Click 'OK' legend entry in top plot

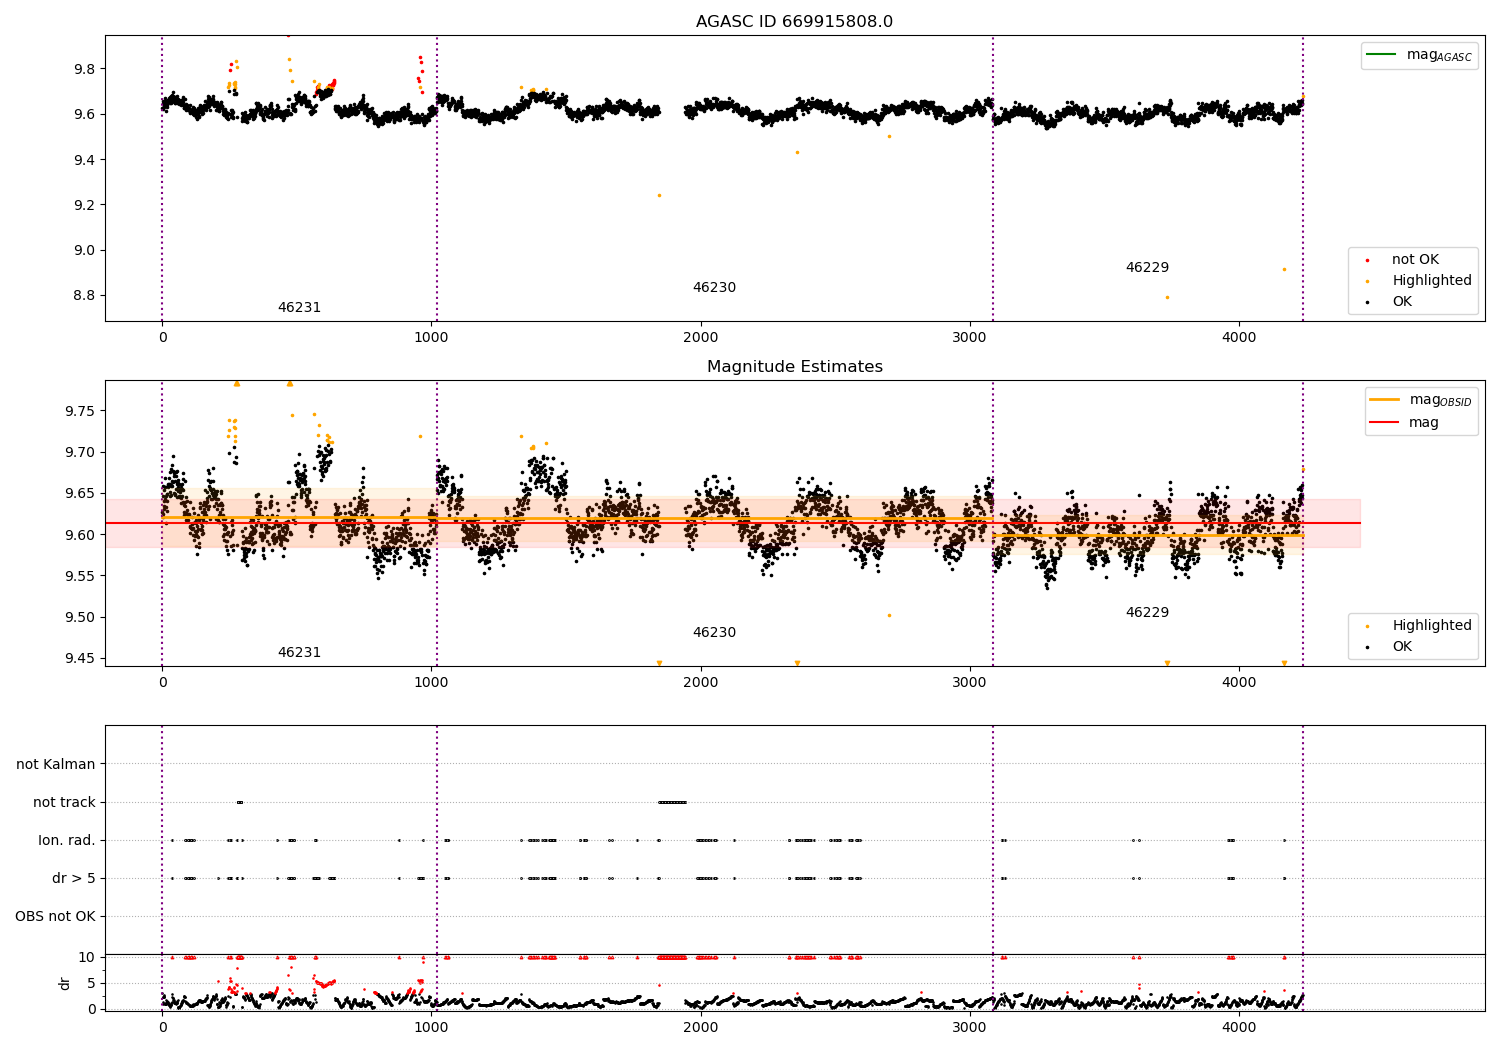tap(1390, 302)
